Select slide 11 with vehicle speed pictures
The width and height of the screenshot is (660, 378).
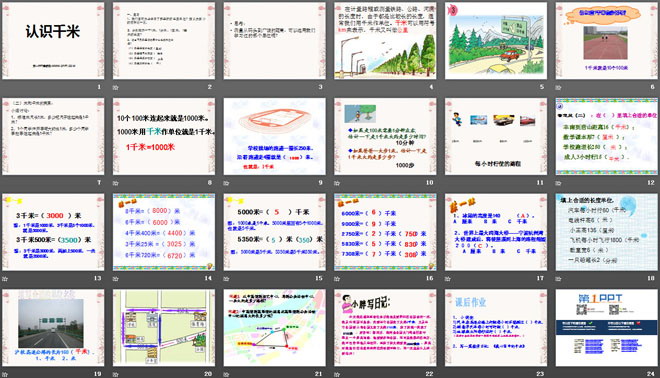(496, 136)
